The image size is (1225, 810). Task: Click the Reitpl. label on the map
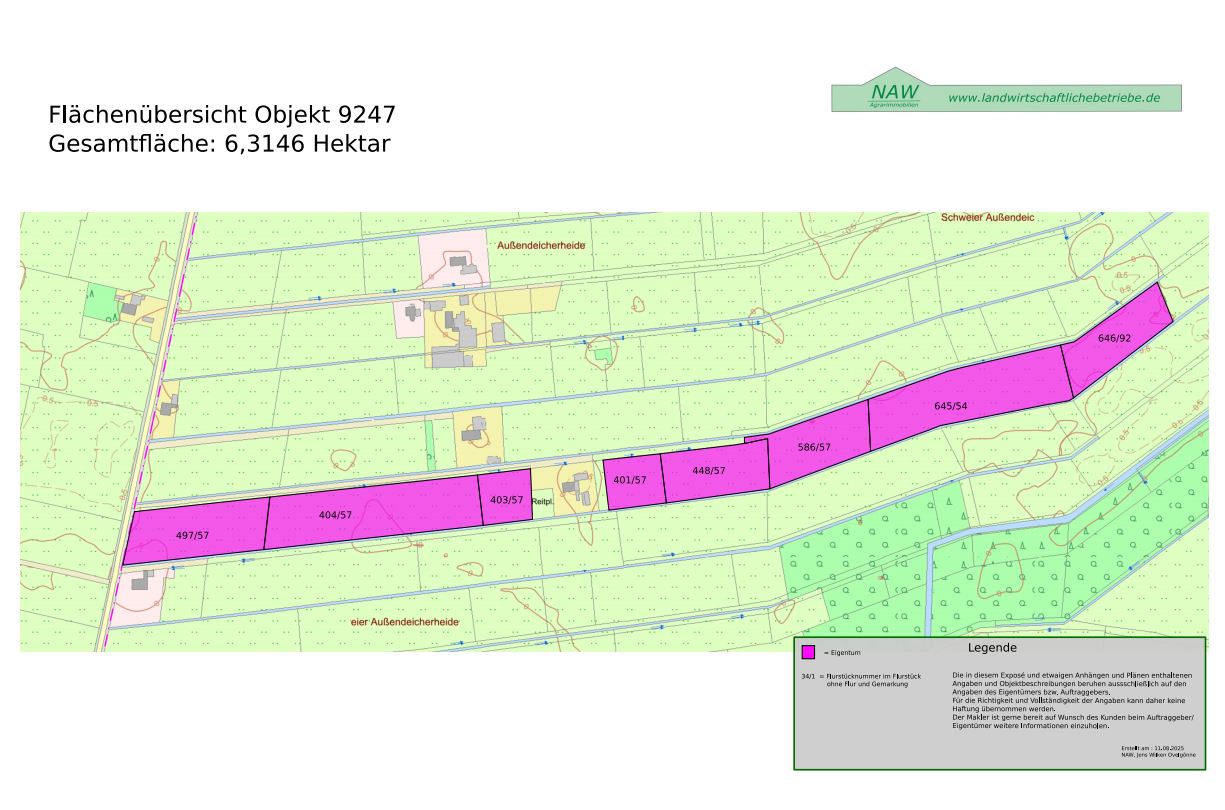click(x=543, y=501)
